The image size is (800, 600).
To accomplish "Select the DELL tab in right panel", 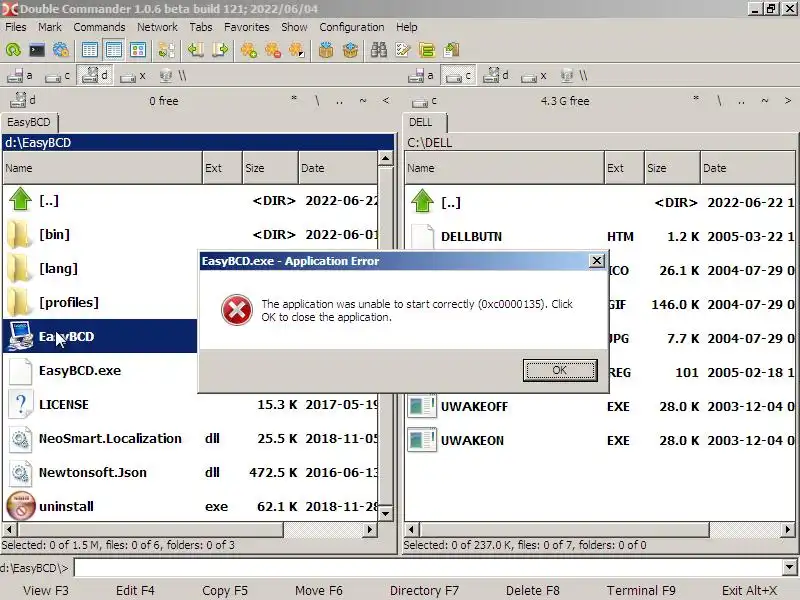I will coord(424,122).
